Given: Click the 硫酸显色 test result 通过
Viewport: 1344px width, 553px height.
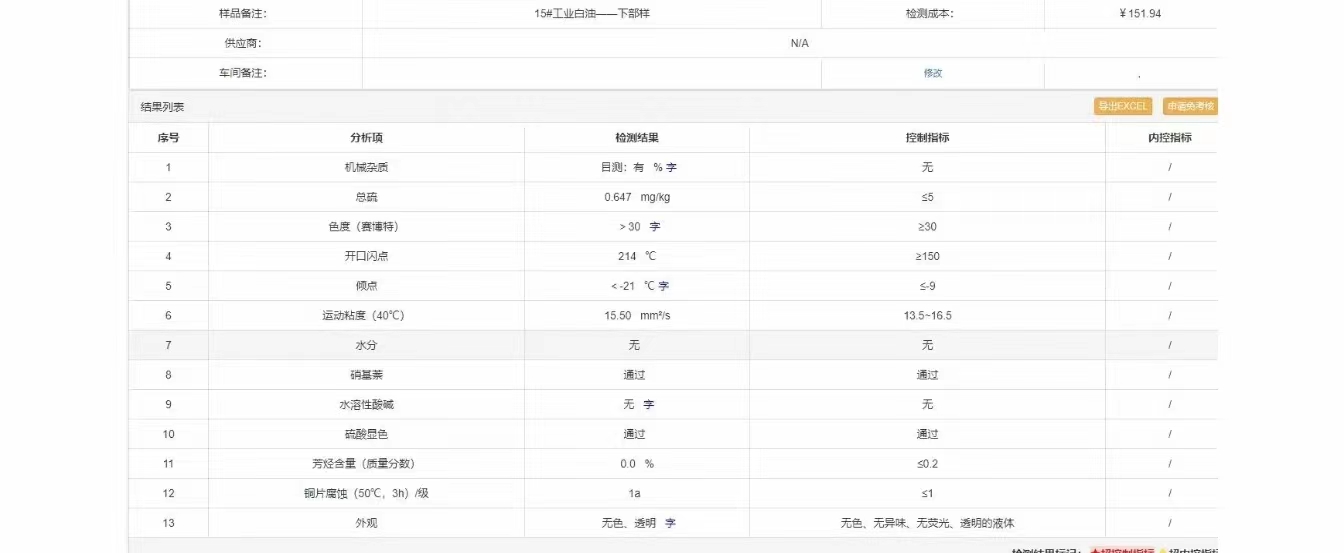Looking at the screenshot, I should (635, 434).
